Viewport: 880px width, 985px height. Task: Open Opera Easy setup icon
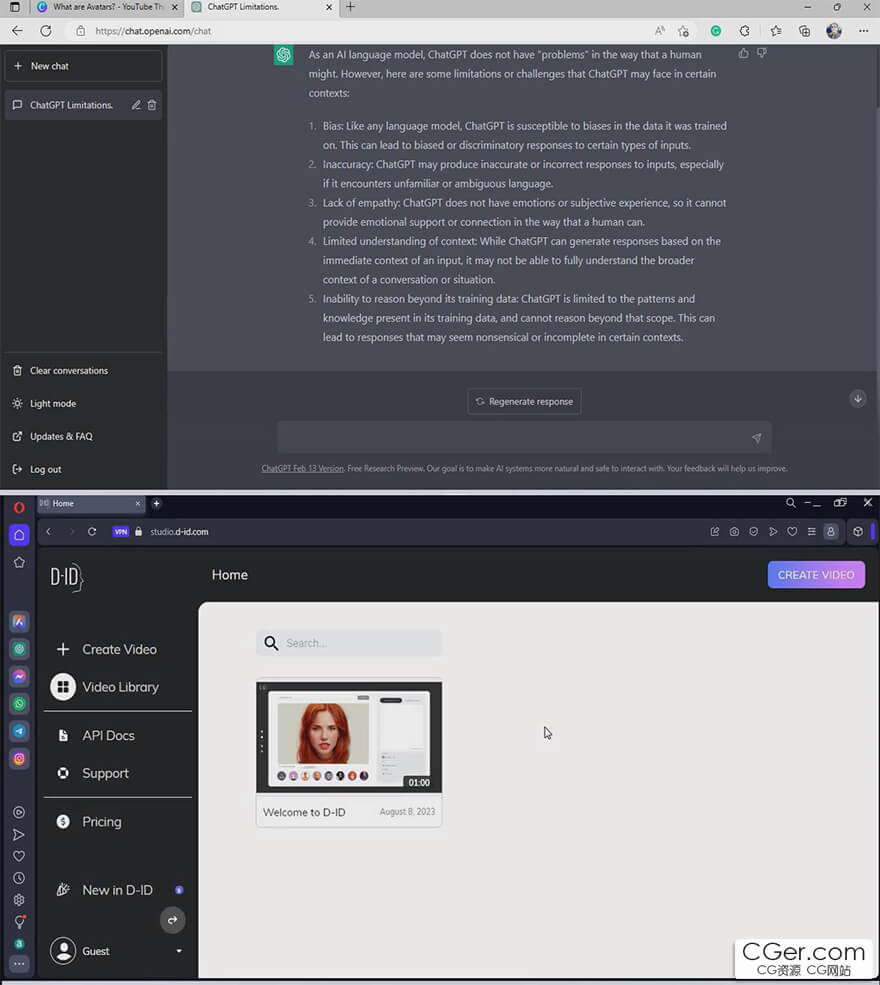pyautogui.click(x=812, y=531)
